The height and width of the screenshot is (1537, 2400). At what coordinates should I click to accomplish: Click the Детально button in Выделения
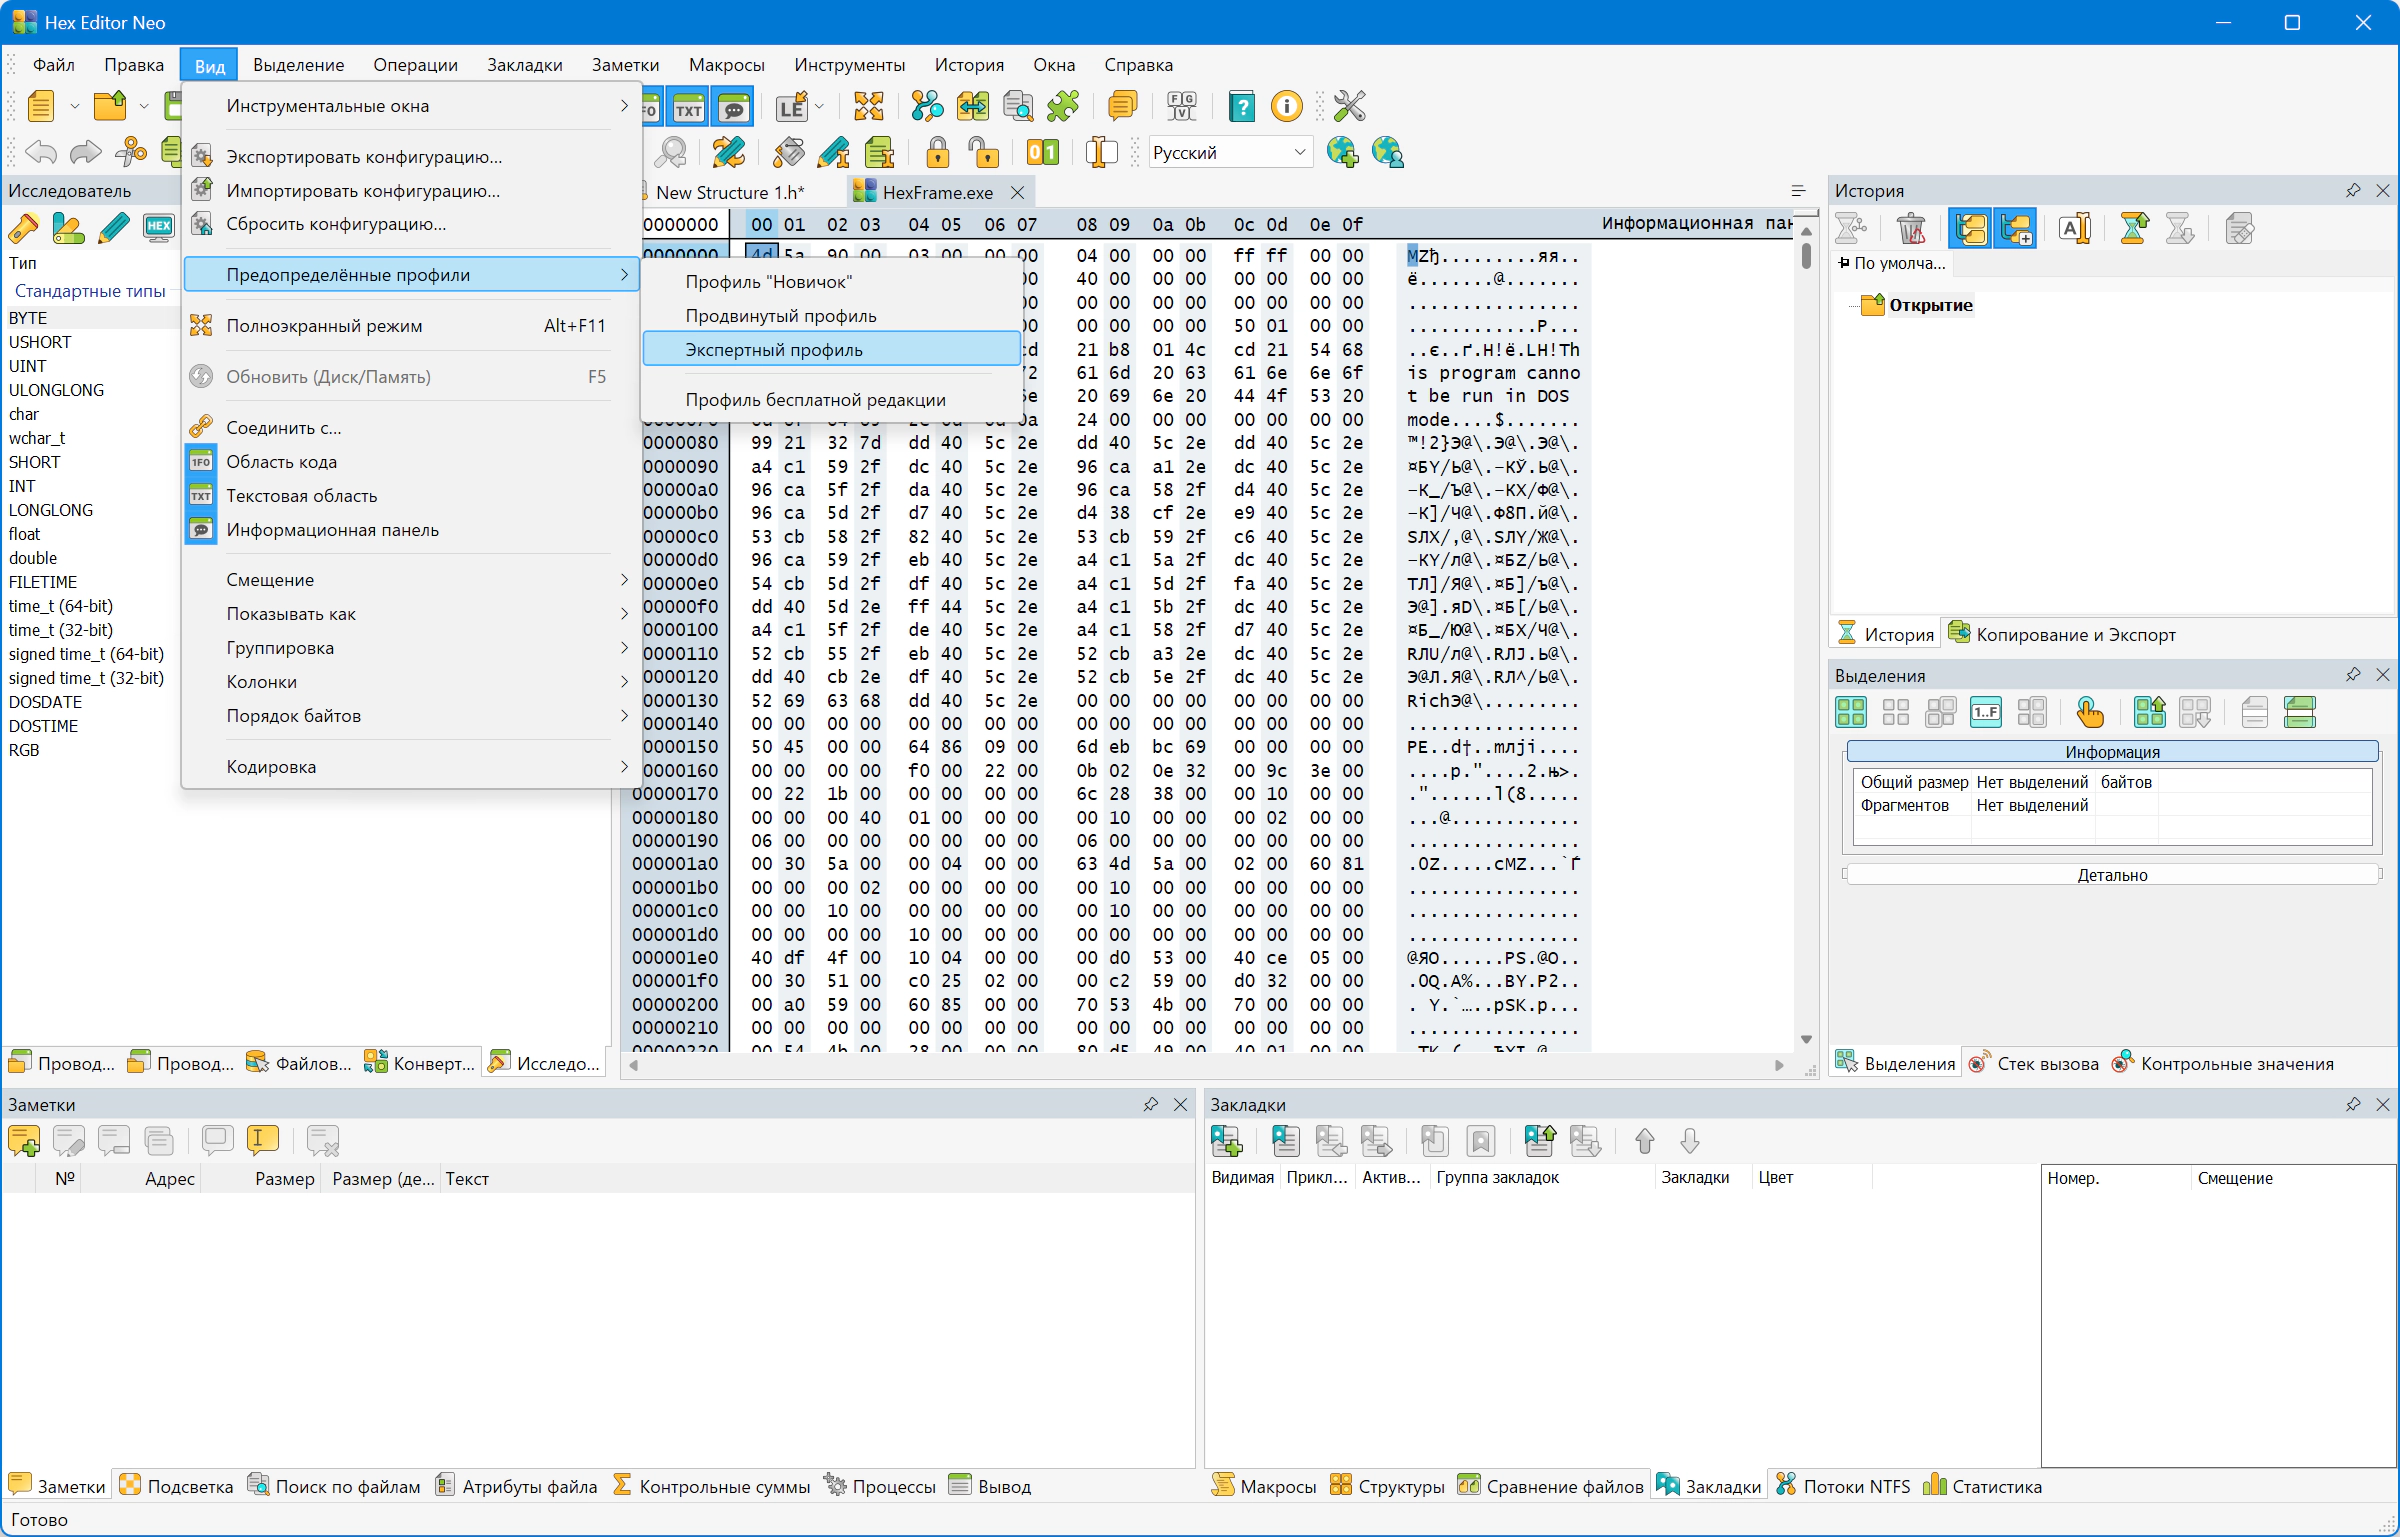(x=2111, y=875)
